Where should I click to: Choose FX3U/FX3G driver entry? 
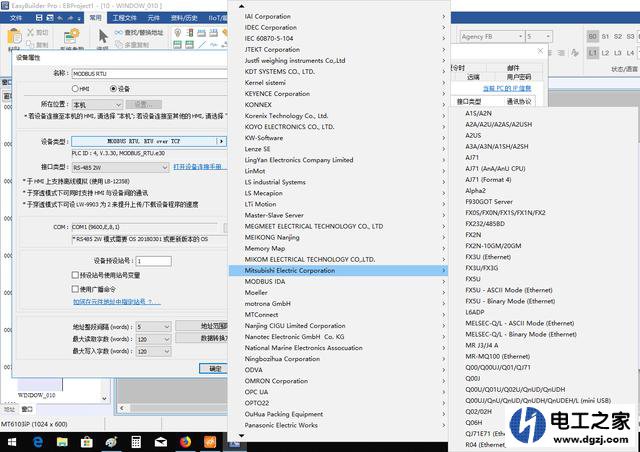click(482, 268)
